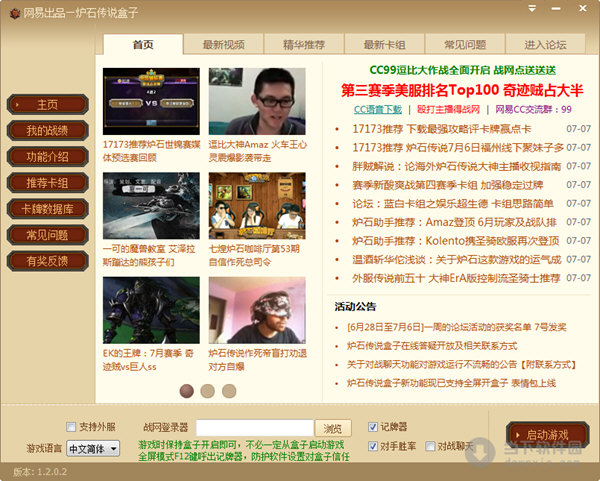
Task: Open the title bar dropdown menu arrow
Action: pyautogui.click(x=532, y=8)
